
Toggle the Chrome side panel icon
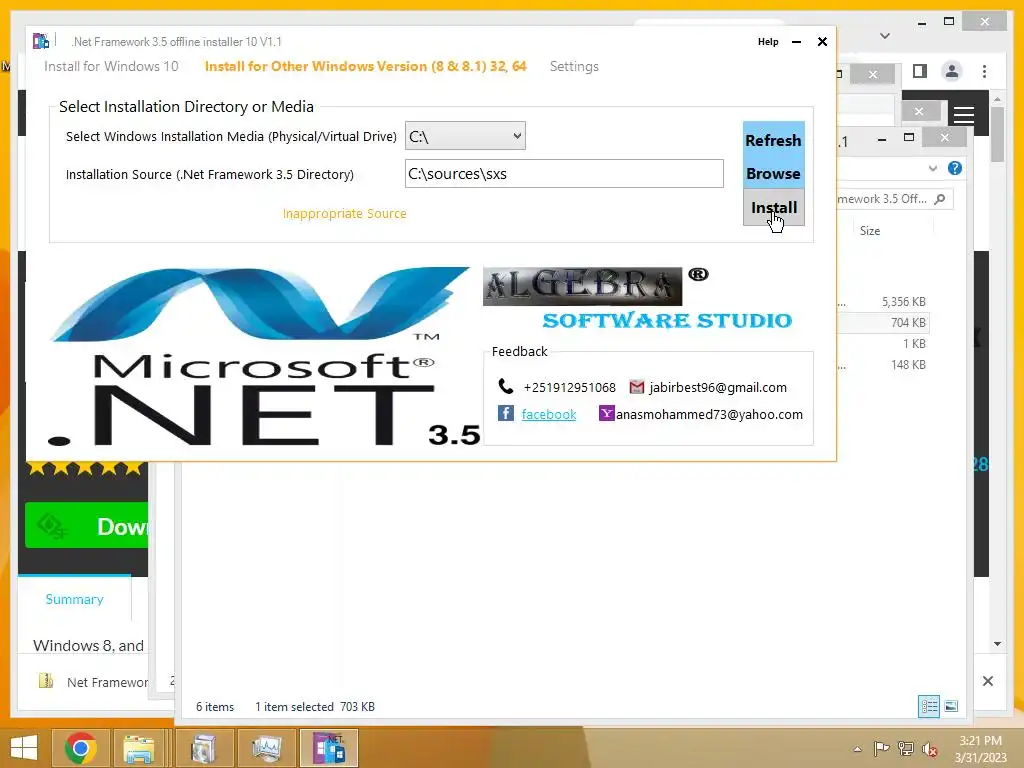coord(920,71)
